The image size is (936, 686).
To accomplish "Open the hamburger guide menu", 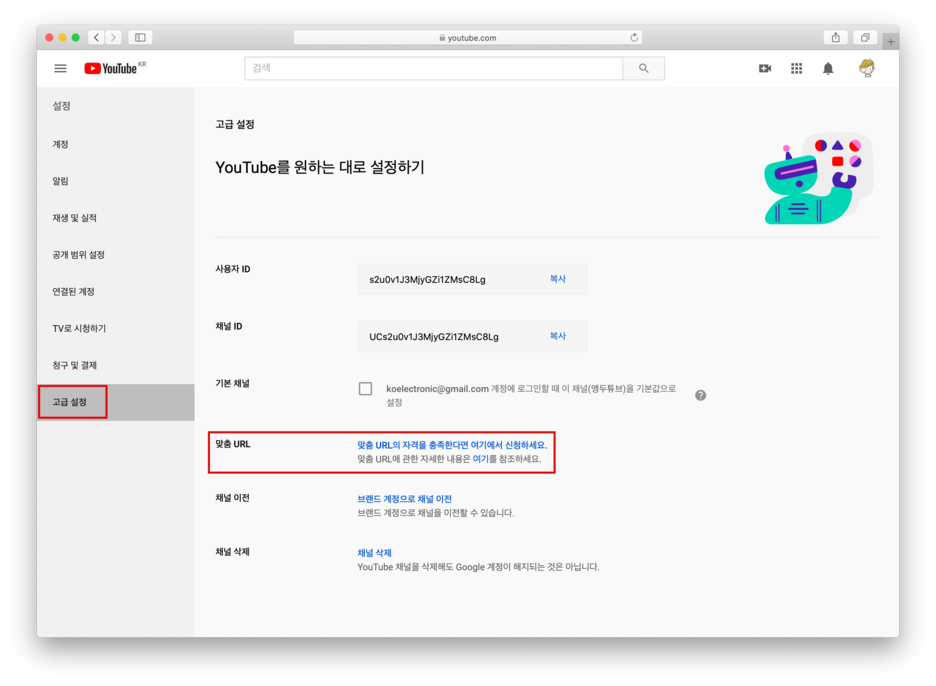I will click(60, 69).
